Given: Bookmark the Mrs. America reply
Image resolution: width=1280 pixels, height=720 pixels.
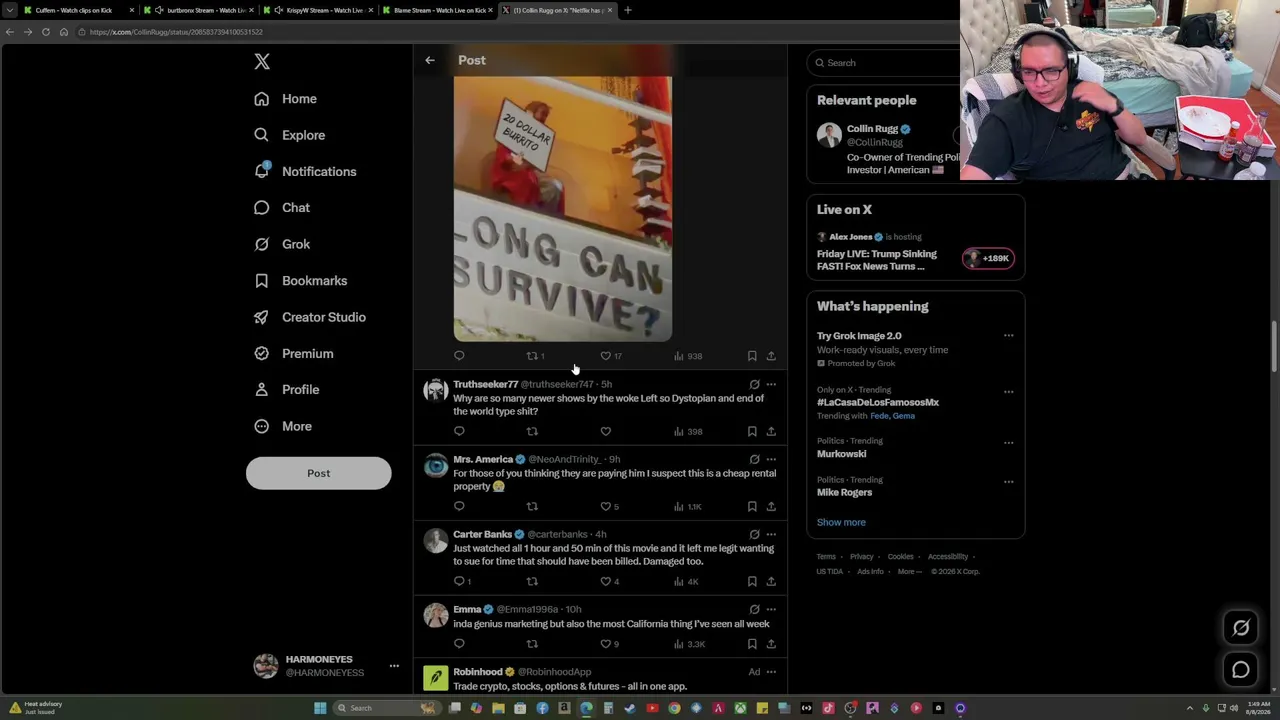Looking at the screenshot, I should point(752,506).
